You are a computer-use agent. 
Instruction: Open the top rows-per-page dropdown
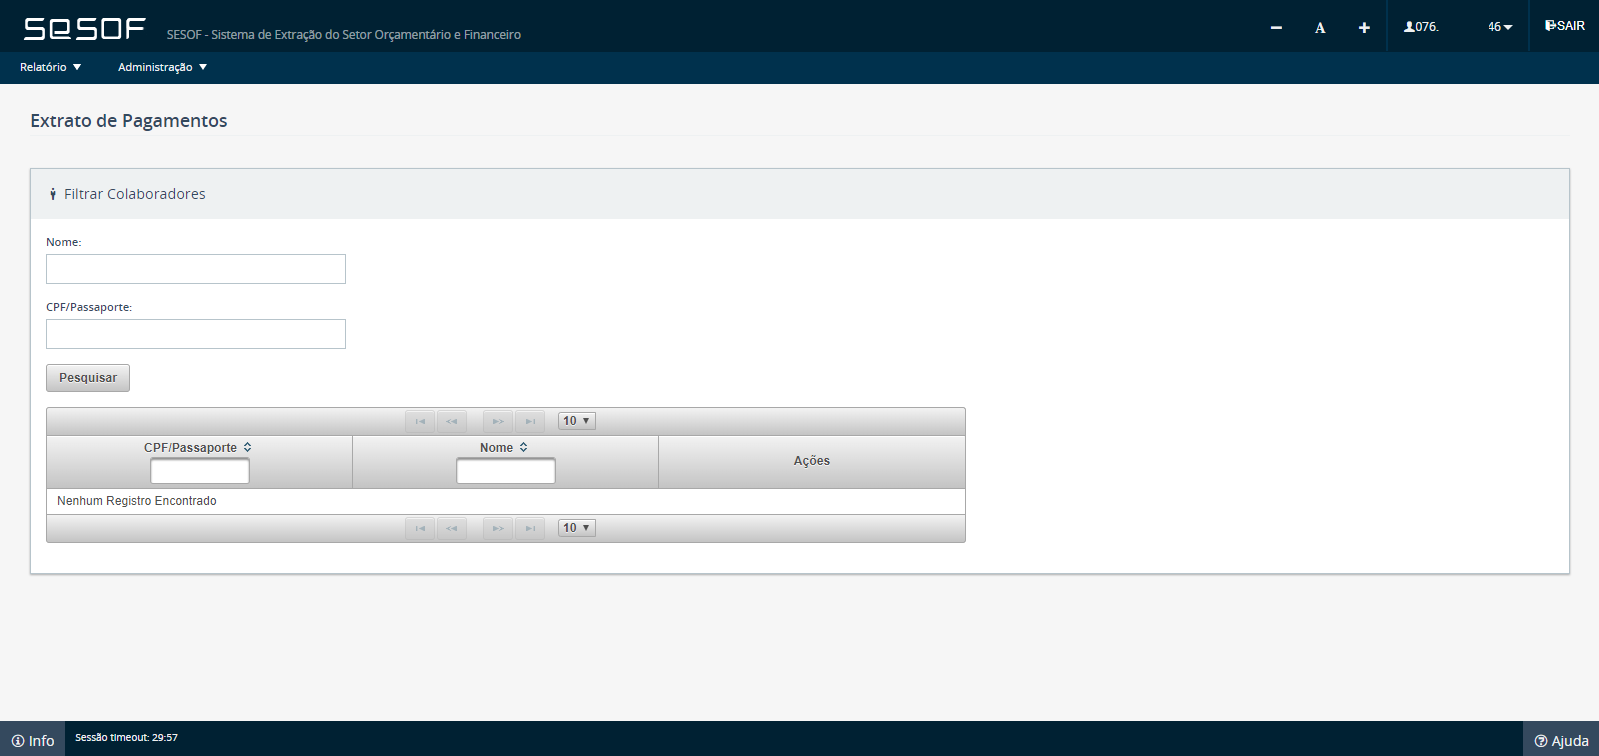pos(577,421)
